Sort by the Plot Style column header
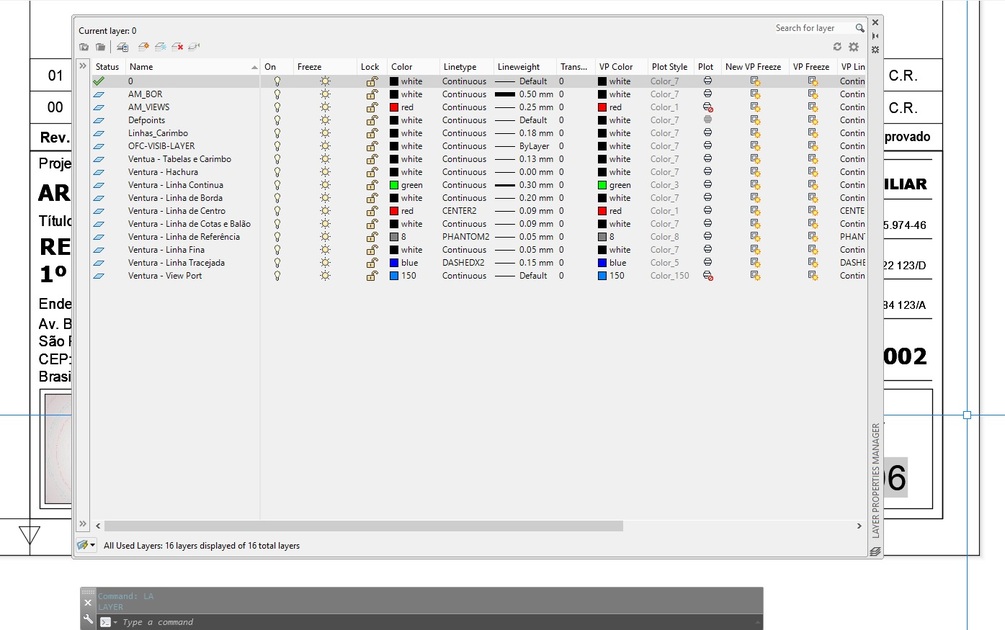This screenshot has height=630, width=1005. [670, 67]
